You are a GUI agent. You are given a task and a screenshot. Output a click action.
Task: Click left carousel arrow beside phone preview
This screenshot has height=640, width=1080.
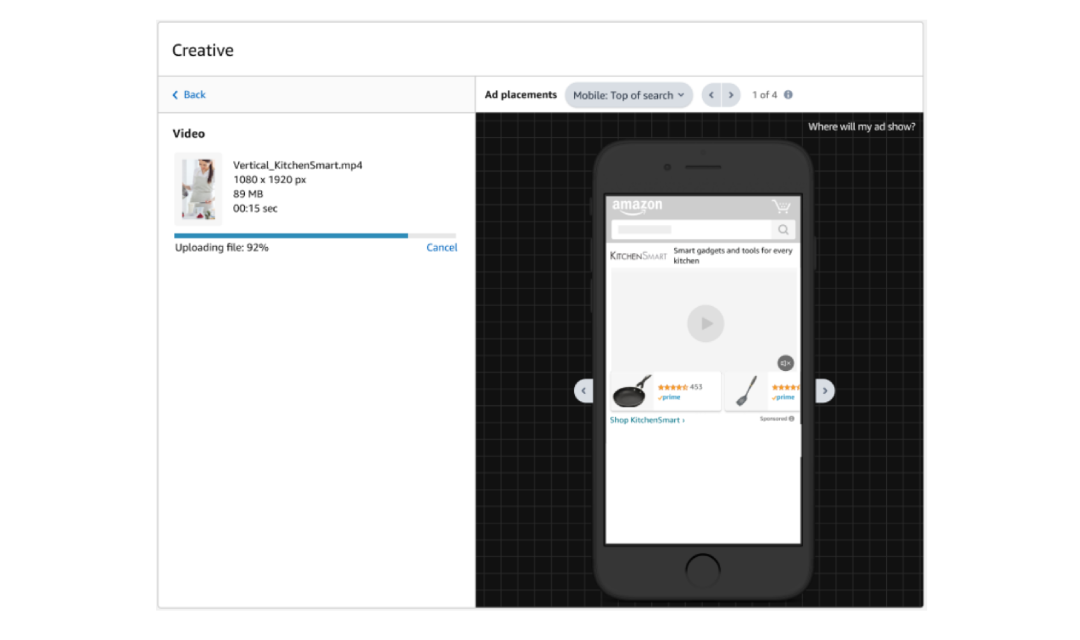pyautogui.click(x=583, y=391)
